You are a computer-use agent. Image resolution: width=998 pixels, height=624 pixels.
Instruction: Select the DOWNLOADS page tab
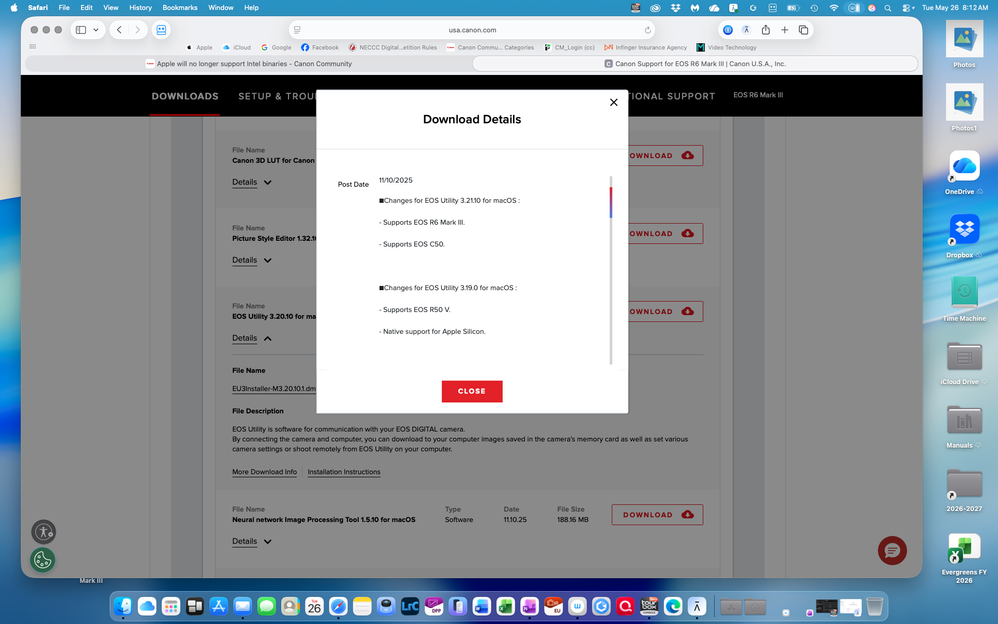[x=185, y=96]
